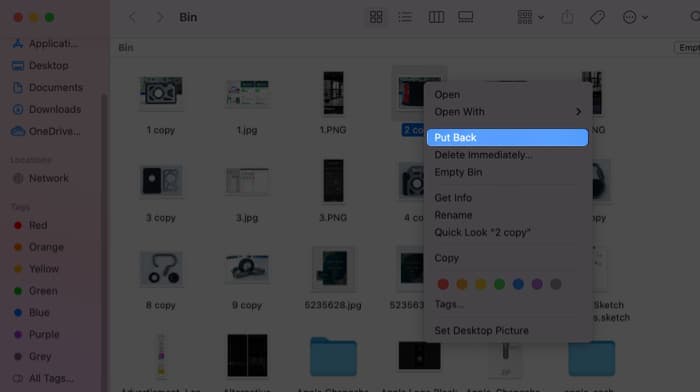Select the 1.jpg file thumbnail

247,93
